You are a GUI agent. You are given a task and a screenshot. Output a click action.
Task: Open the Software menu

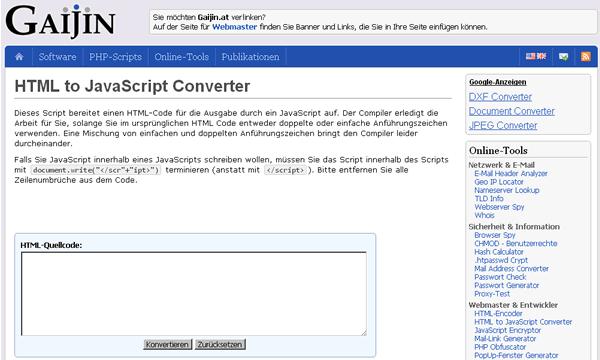click(x=57, y=57)
